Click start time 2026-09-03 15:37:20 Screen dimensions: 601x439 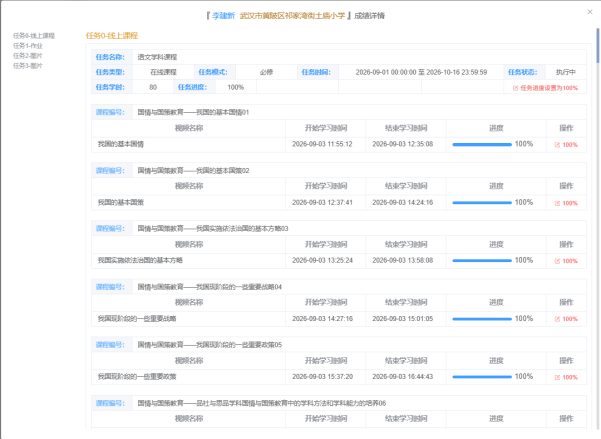(x=322, y=377)
